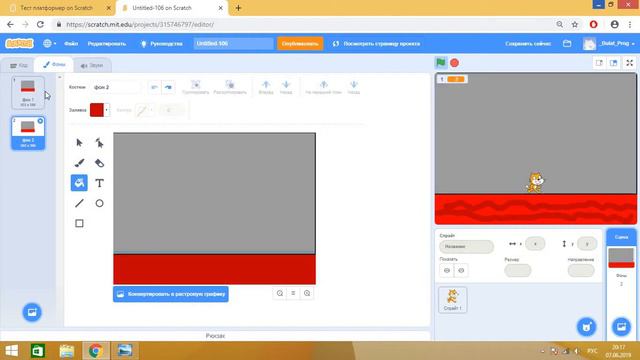This screenshot has width=640, height=360.
Task: Switch to small stage layout
Action: point(599,63)
